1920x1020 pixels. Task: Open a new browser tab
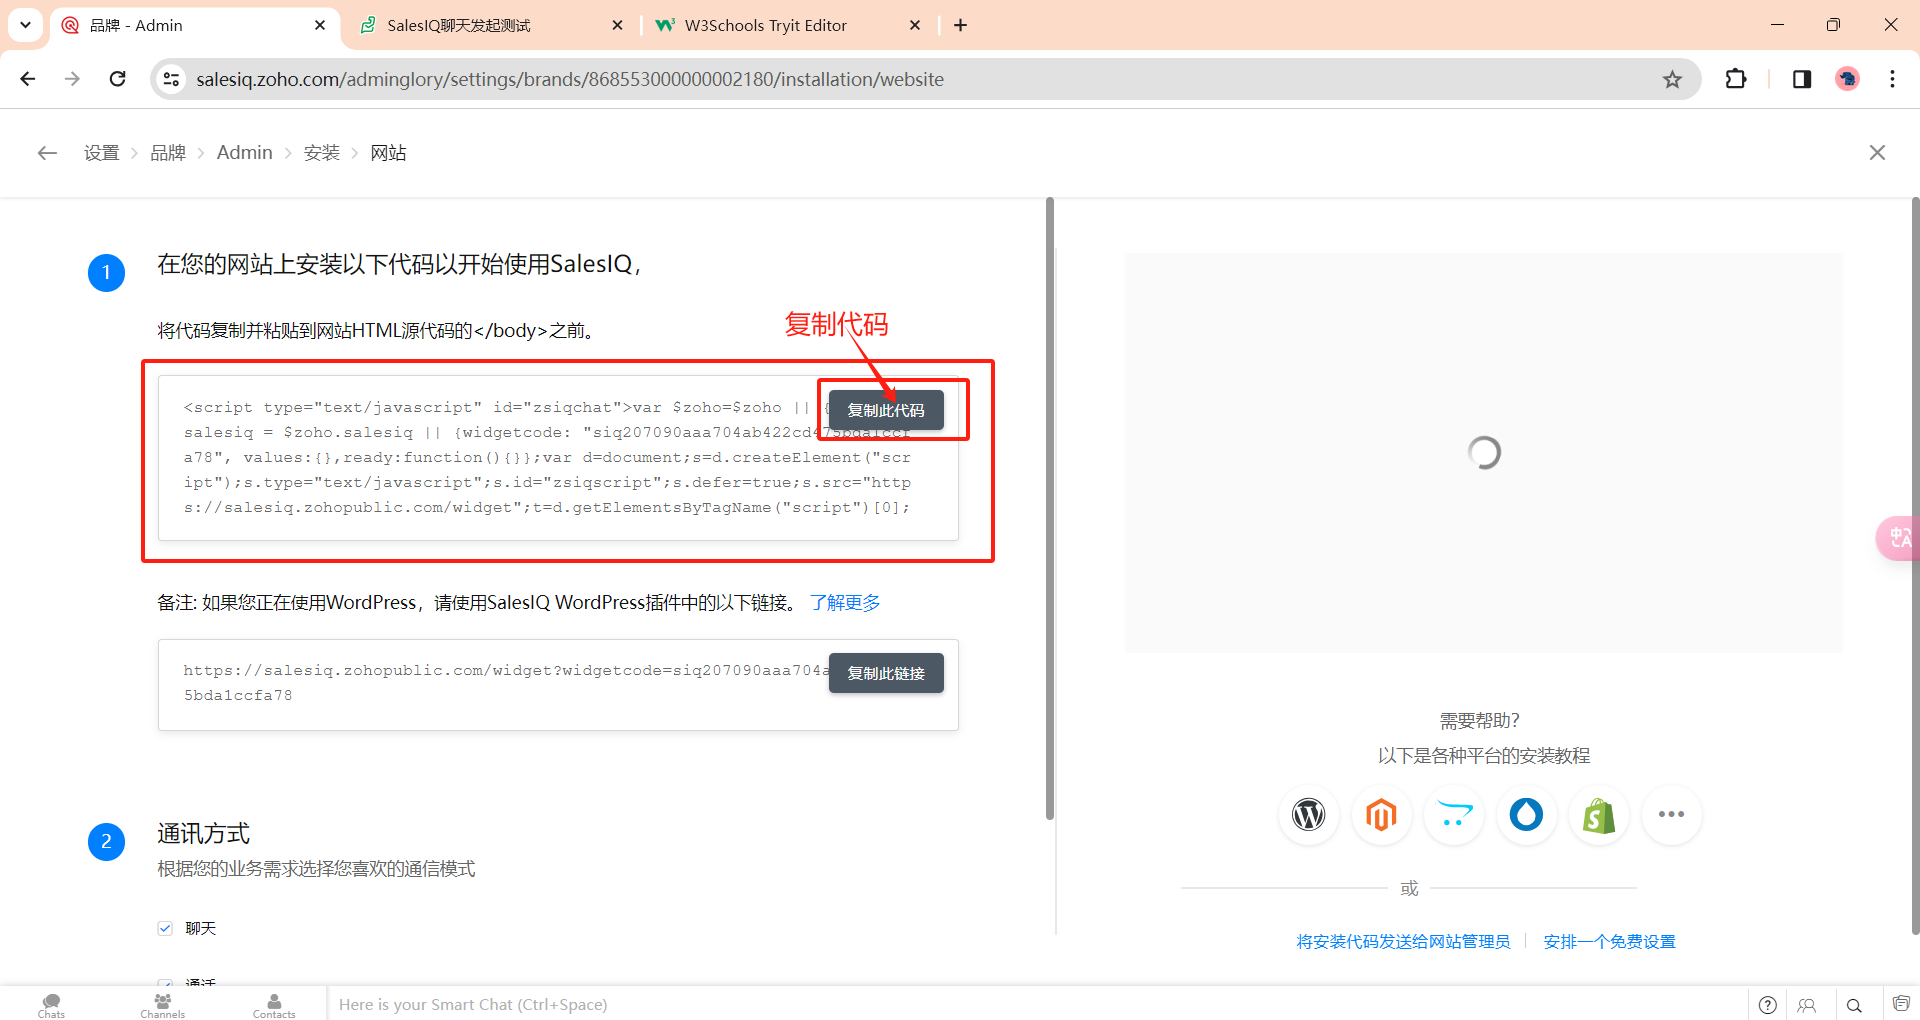pos(960,25)
